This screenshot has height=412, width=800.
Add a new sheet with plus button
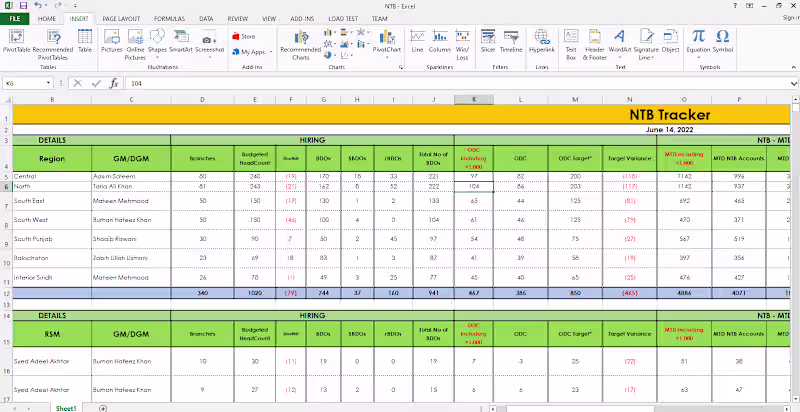(103, 408)
